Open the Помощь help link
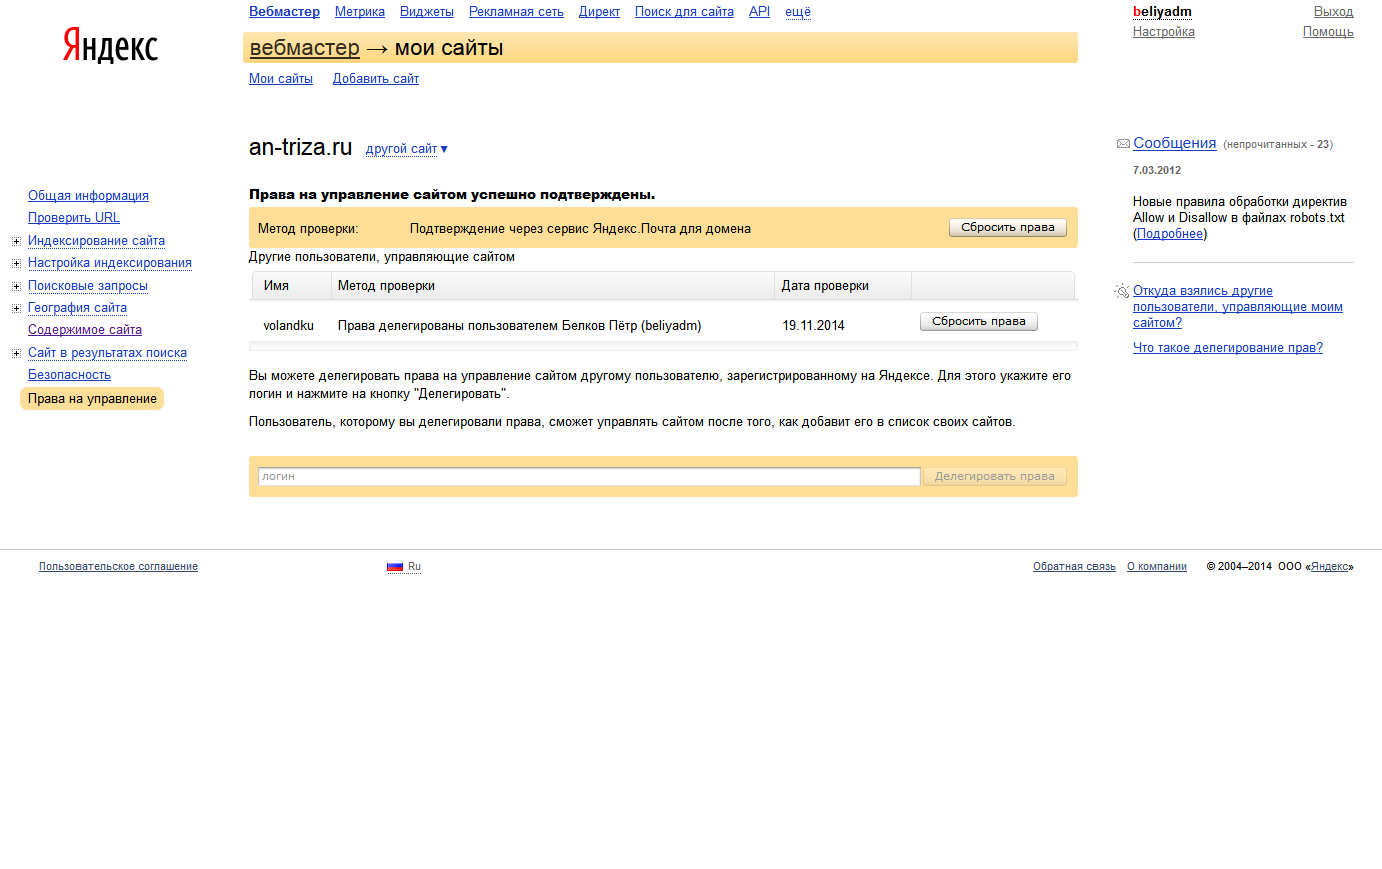 point(1328,32)
